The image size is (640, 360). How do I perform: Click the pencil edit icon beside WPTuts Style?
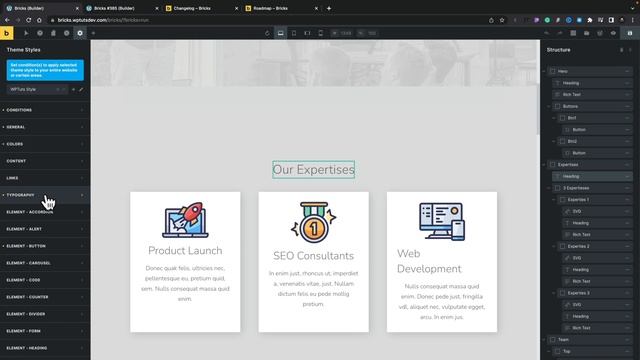[x=81, y=89]
